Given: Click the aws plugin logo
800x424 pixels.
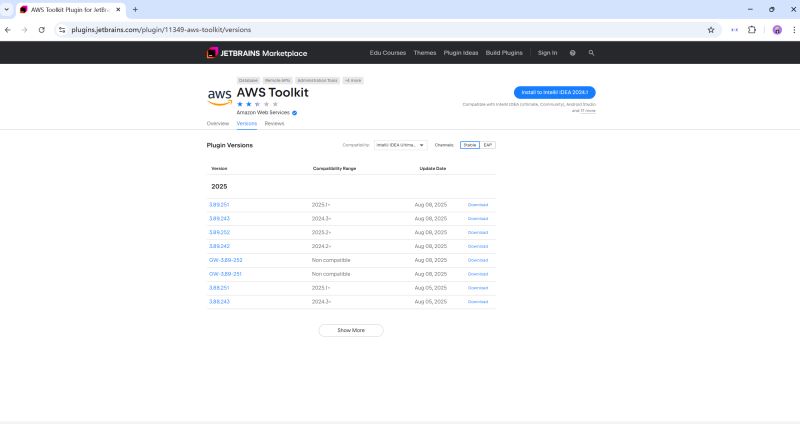Looking at the screenshot, I should point(220,96).
